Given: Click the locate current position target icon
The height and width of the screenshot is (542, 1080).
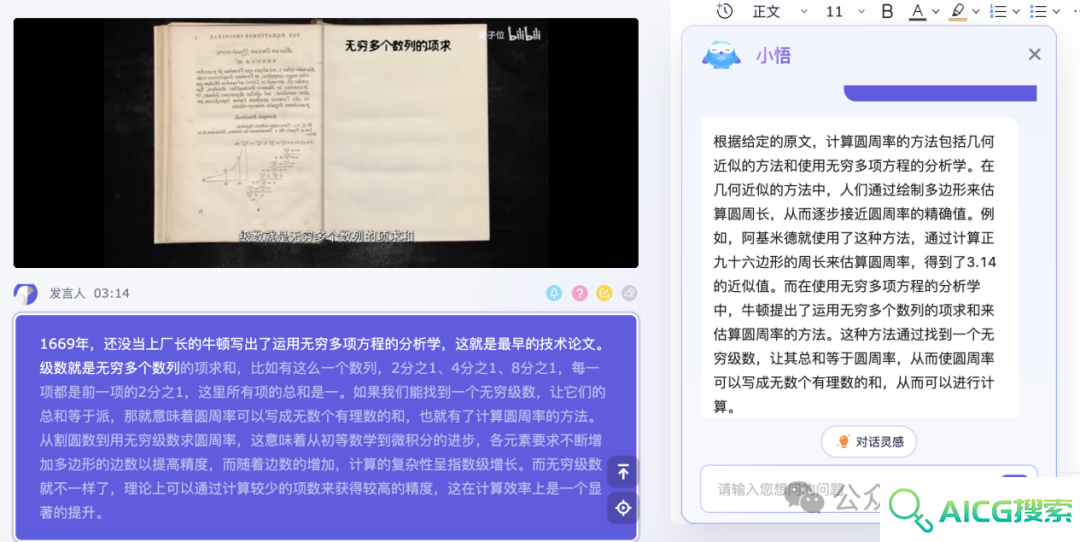Looking at the screenshot, I should click(x=623, y=508).
